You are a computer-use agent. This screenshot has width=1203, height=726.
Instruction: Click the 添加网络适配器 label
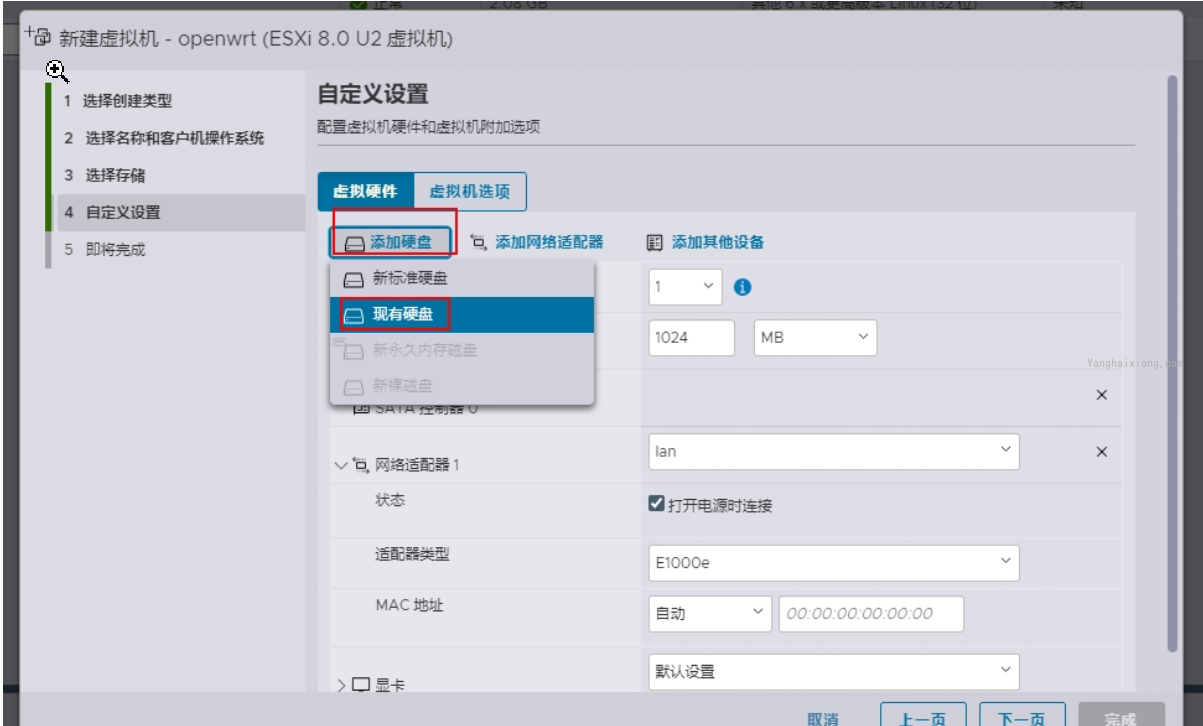pos(549,242)
